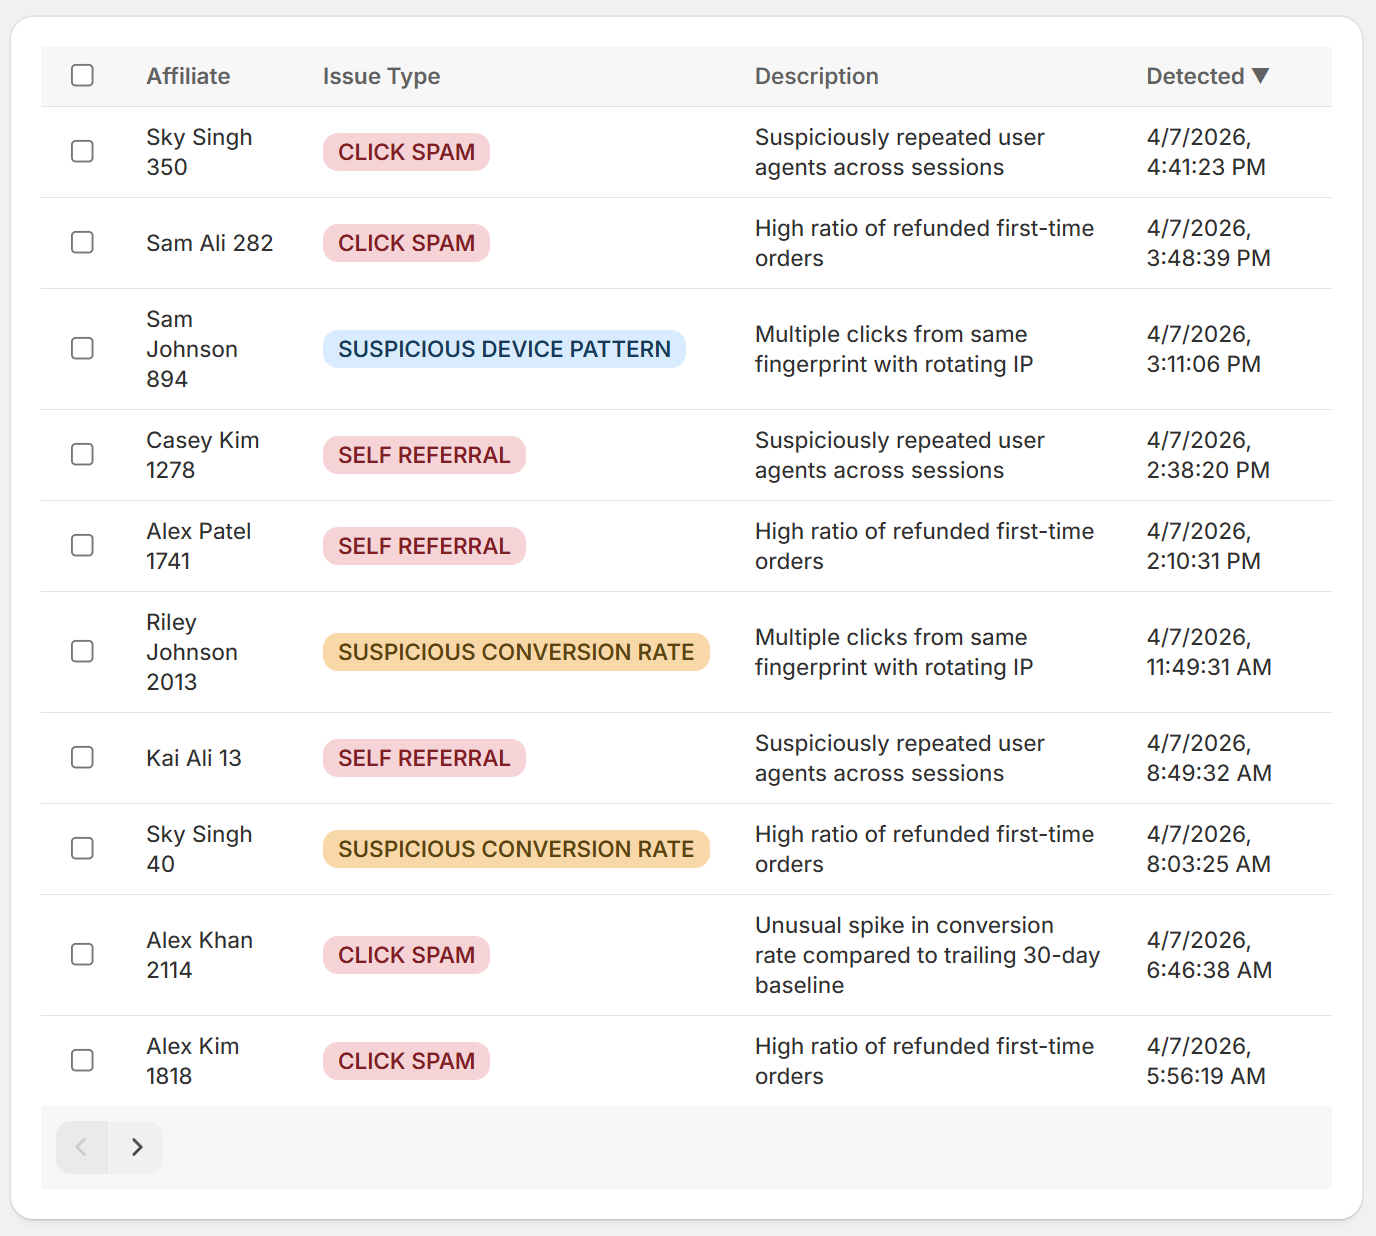This screenshot has width=1376, height=1236.
Task: Check the Kai Ali 13 row
Action: (82, 757)
